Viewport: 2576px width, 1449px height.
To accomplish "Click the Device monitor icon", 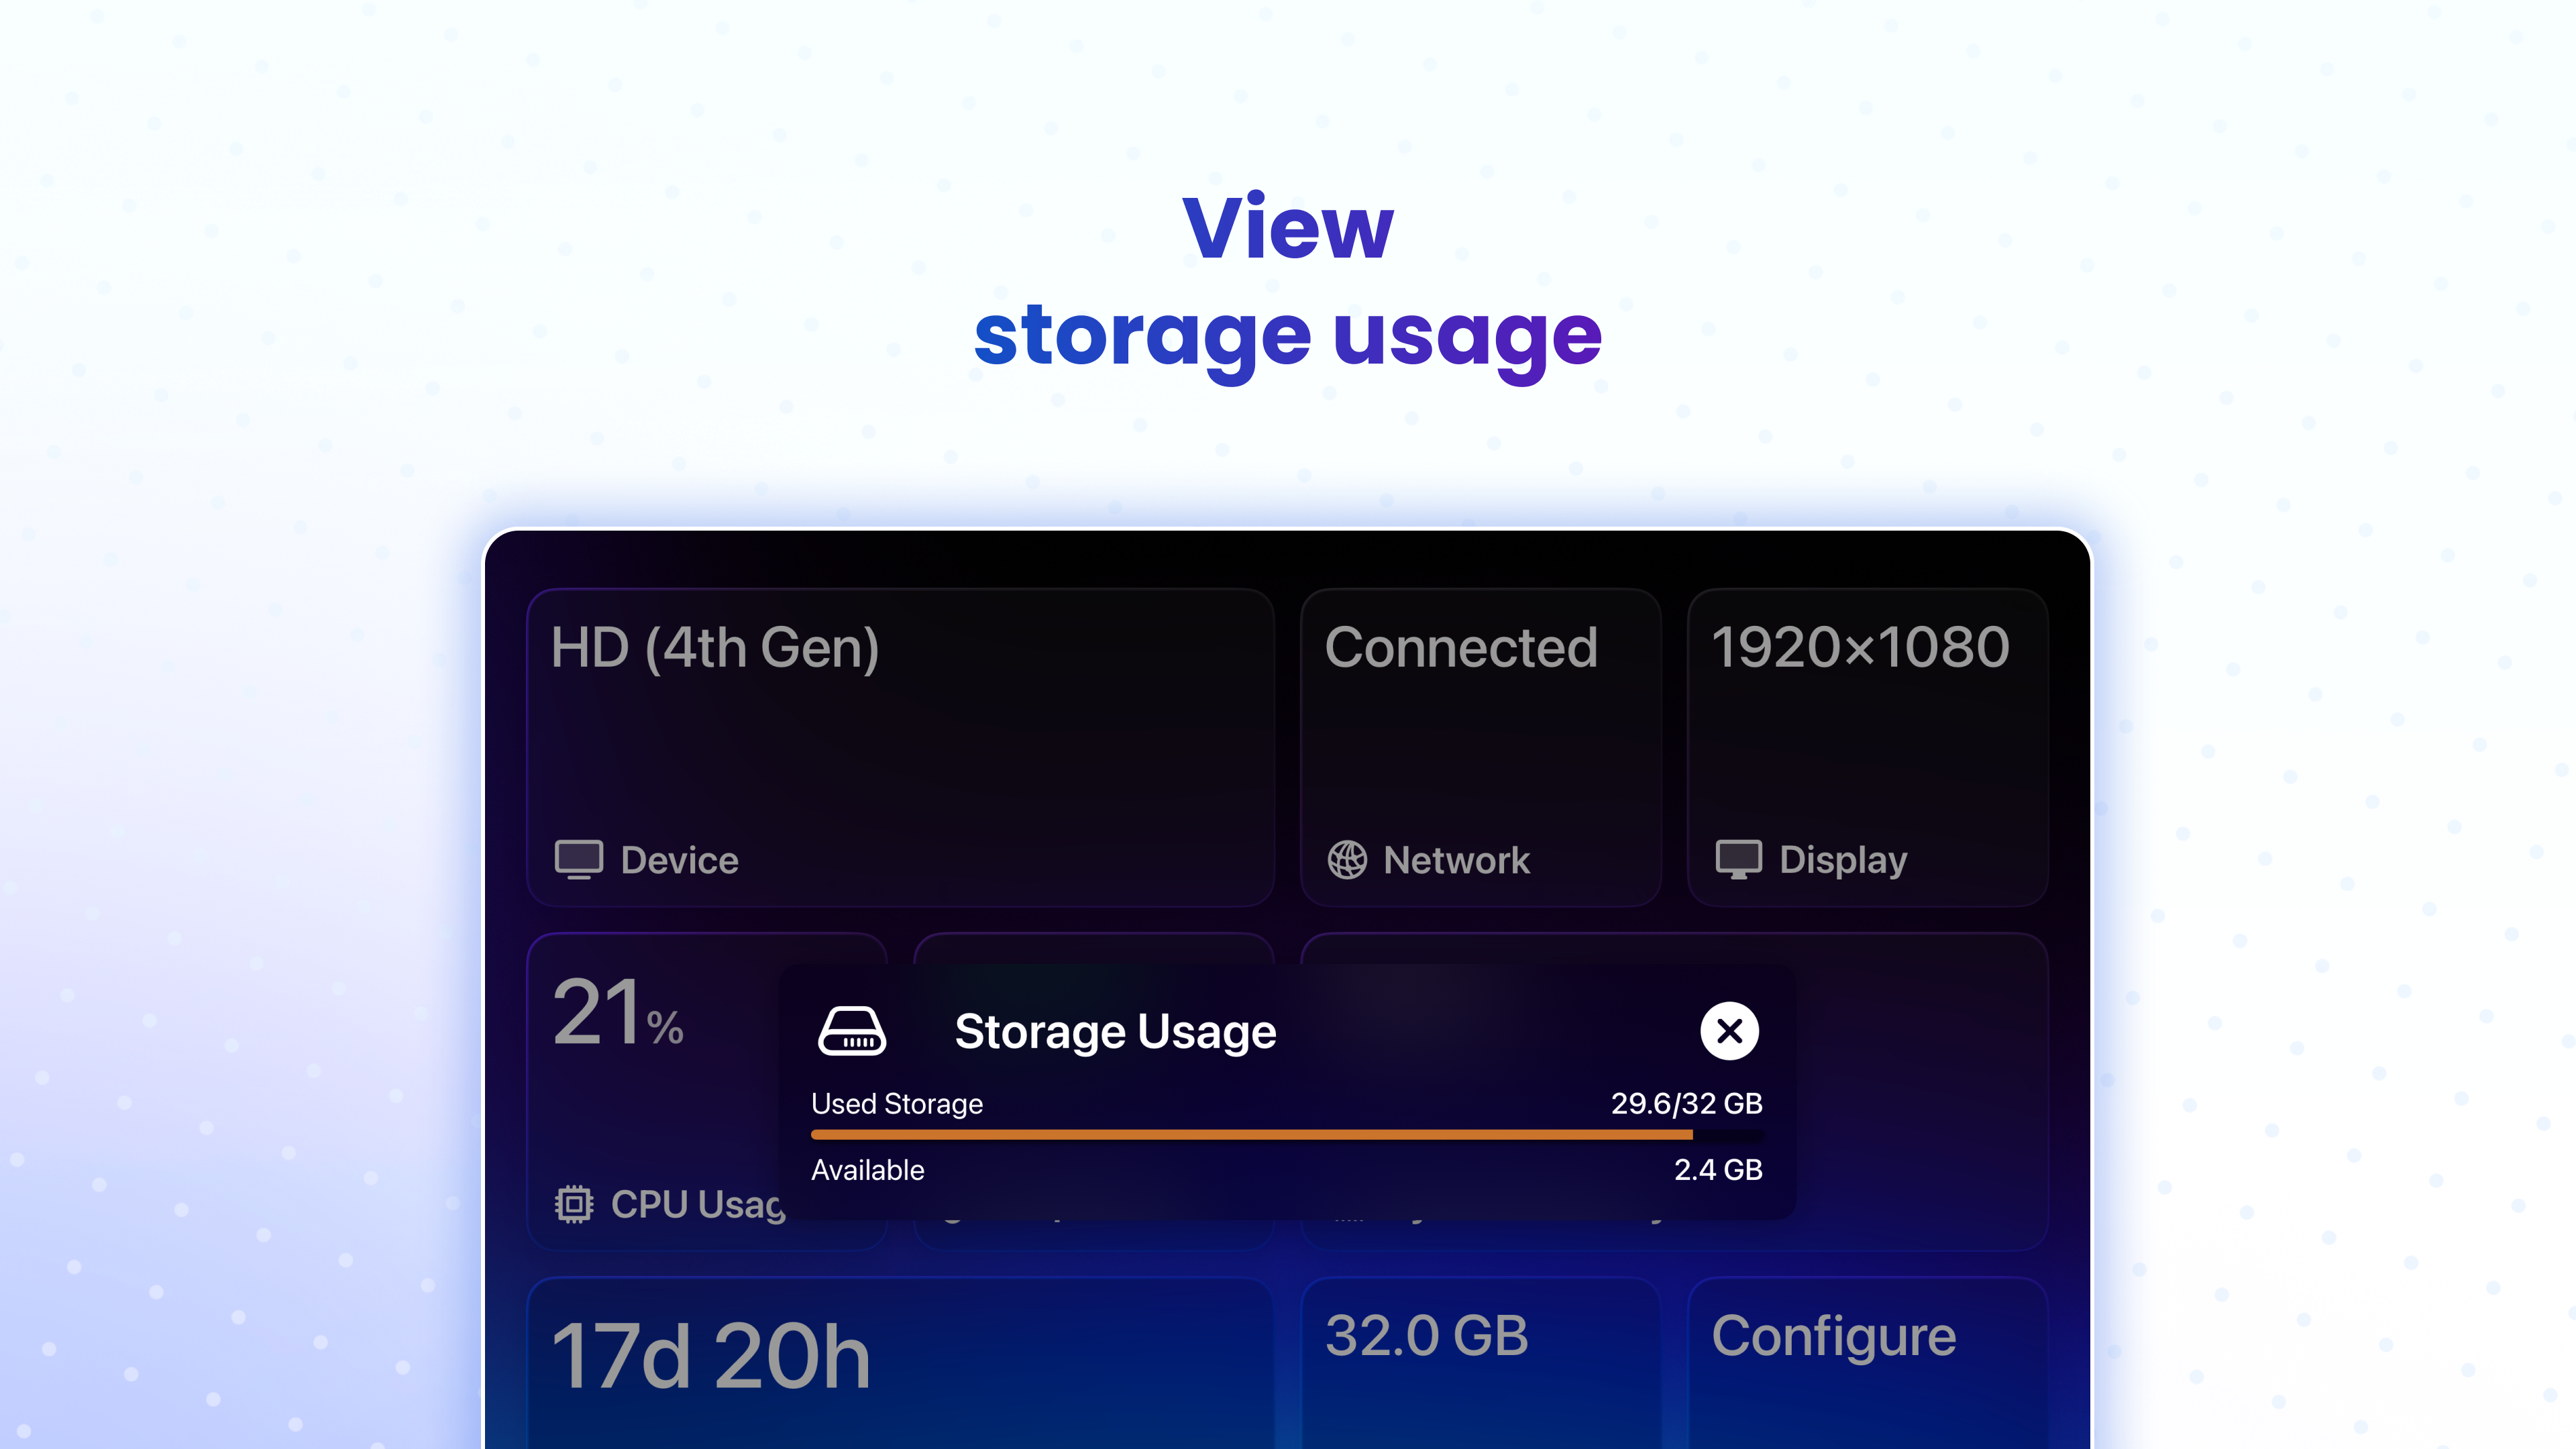I will (578, 858).
